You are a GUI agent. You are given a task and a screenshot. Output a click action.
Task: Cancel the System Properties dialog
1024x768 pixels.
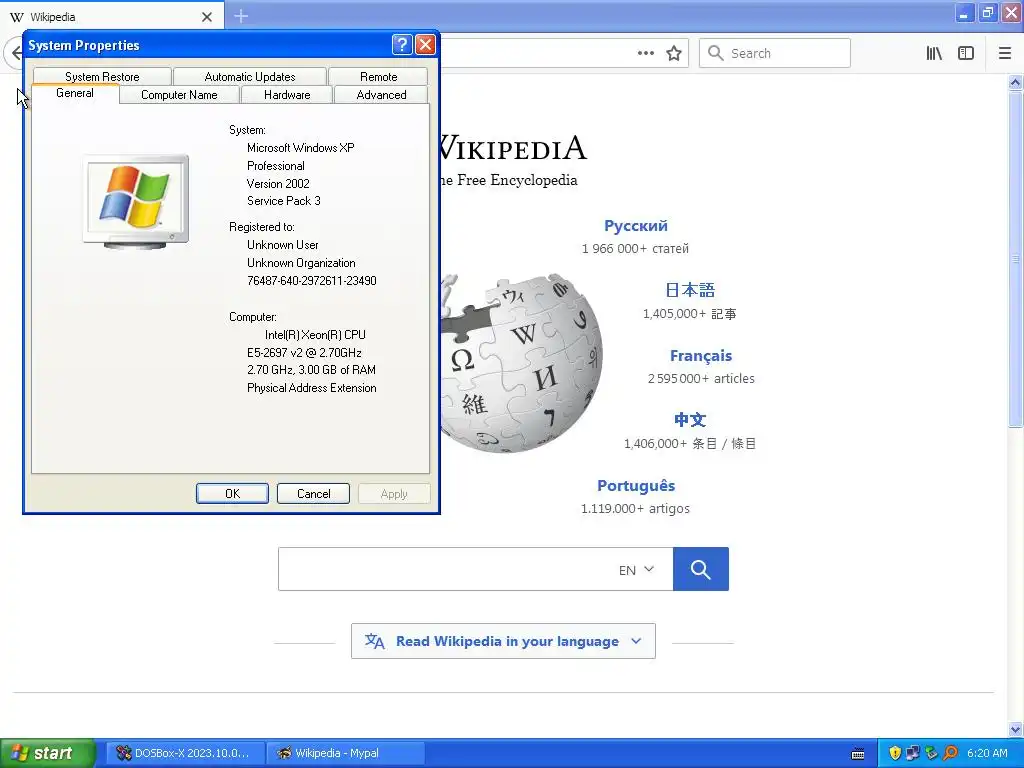[313, 494]
